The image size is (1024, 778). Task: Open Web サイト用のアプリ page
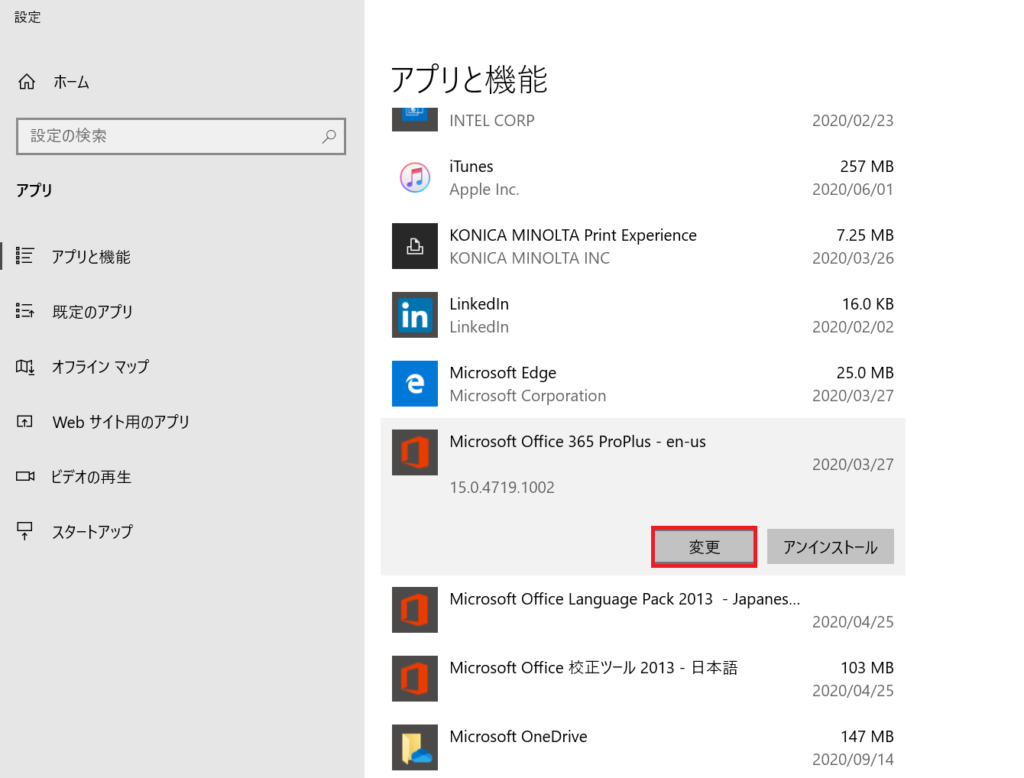tap(121, 422)
